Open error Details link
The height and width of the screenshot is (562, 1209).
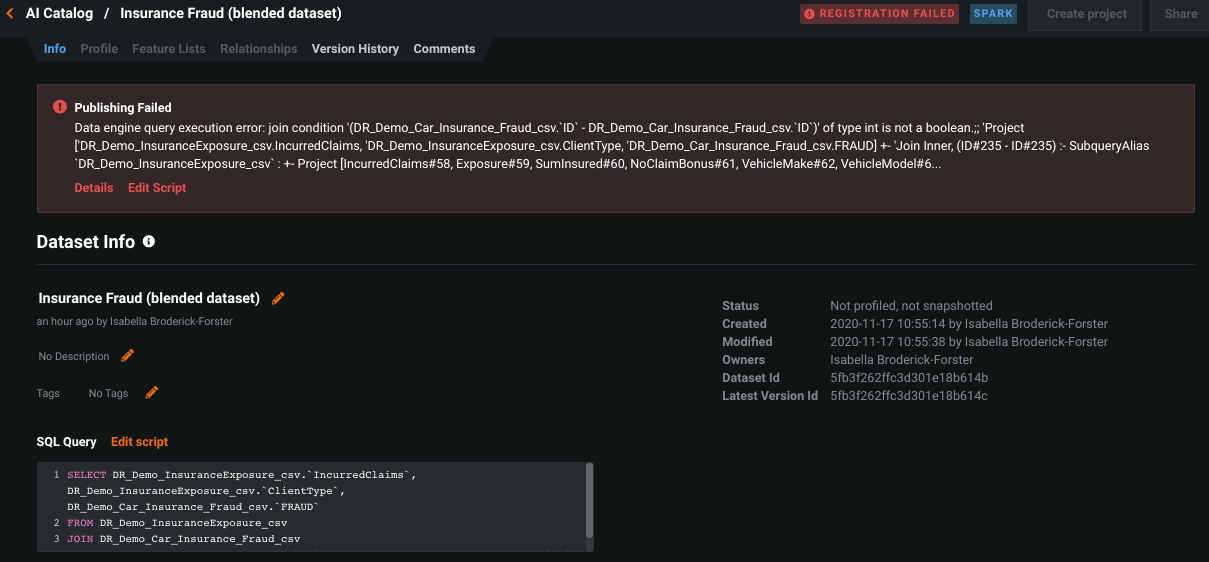click(94, 188)
